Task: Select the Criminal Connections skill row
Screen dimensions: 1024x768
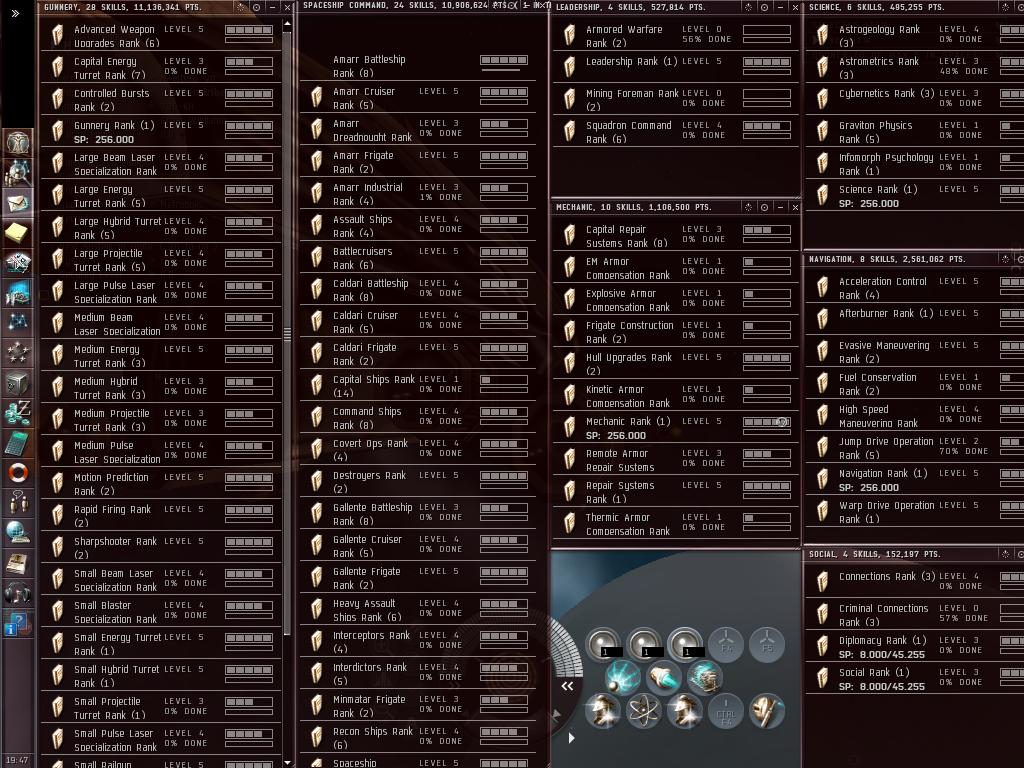Action: click(914, 614)
